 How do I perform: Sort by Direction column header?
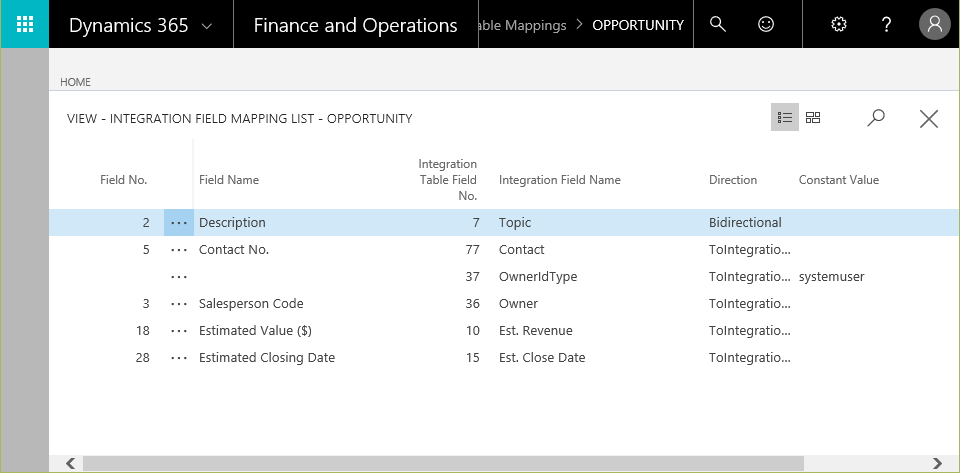pyautogui.click(x=733, y=180)
